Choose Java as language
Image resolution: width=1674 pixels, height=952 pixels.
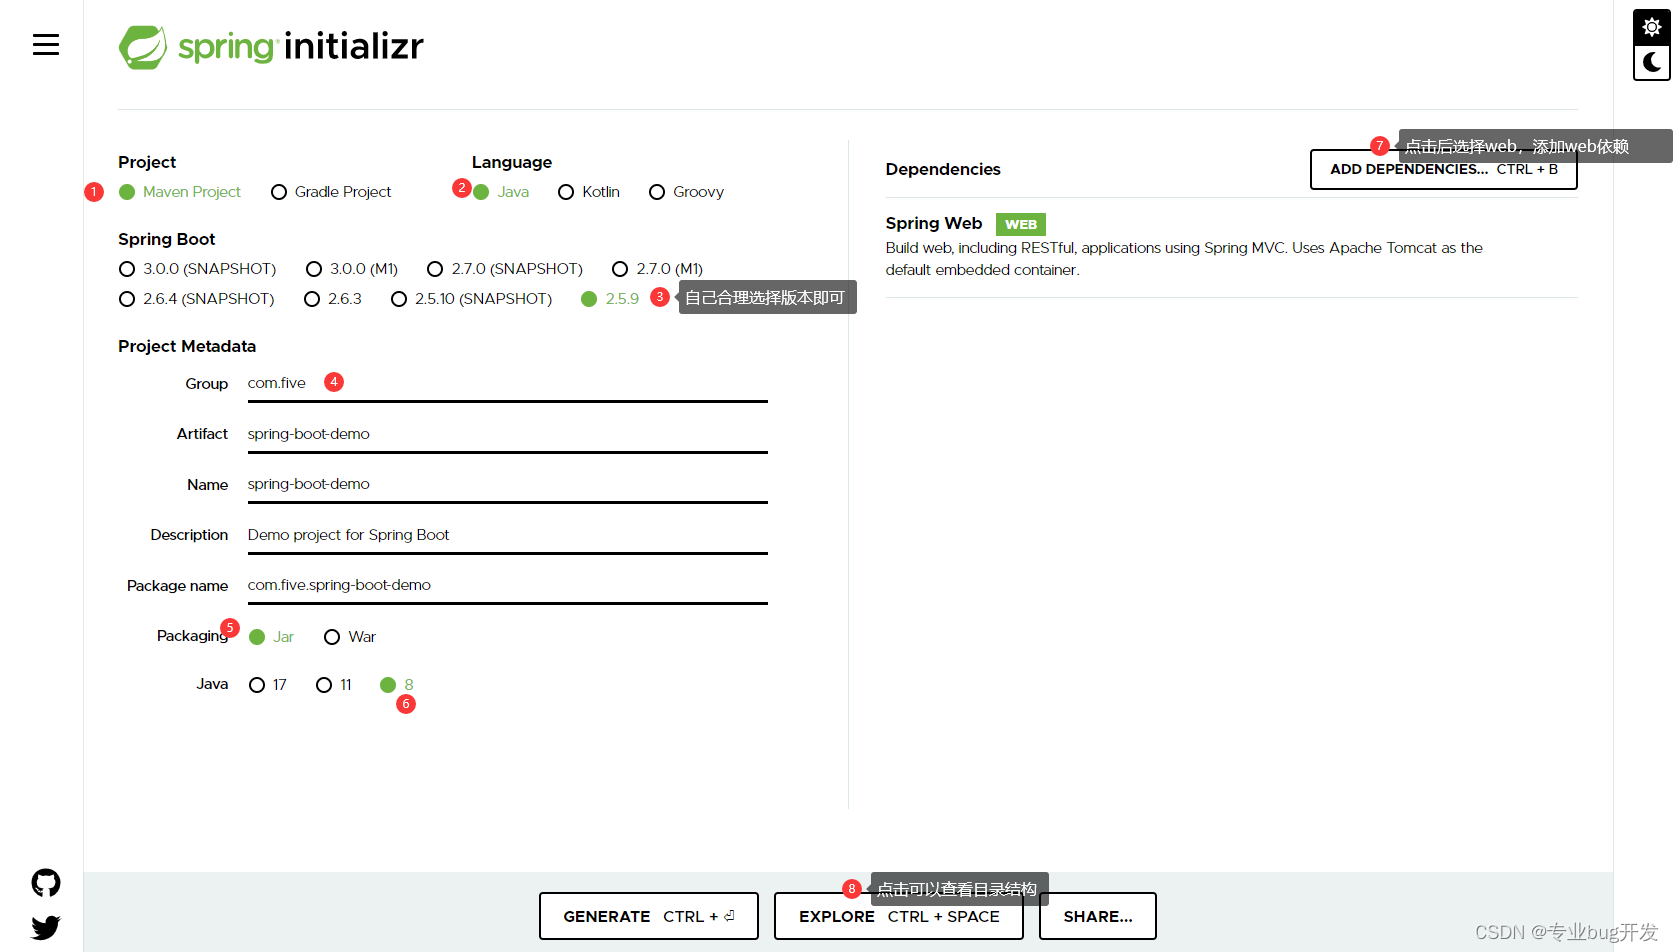click(501, 192)
